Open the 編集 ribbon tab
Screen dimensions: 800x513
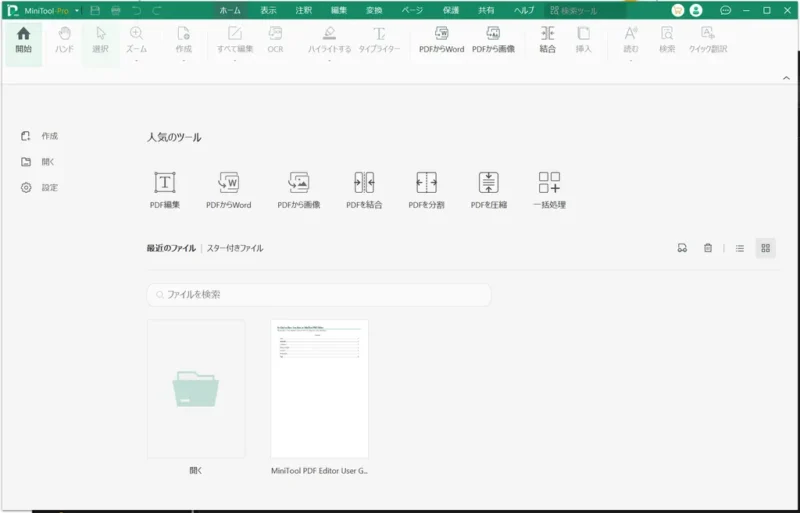coord(339,10)
